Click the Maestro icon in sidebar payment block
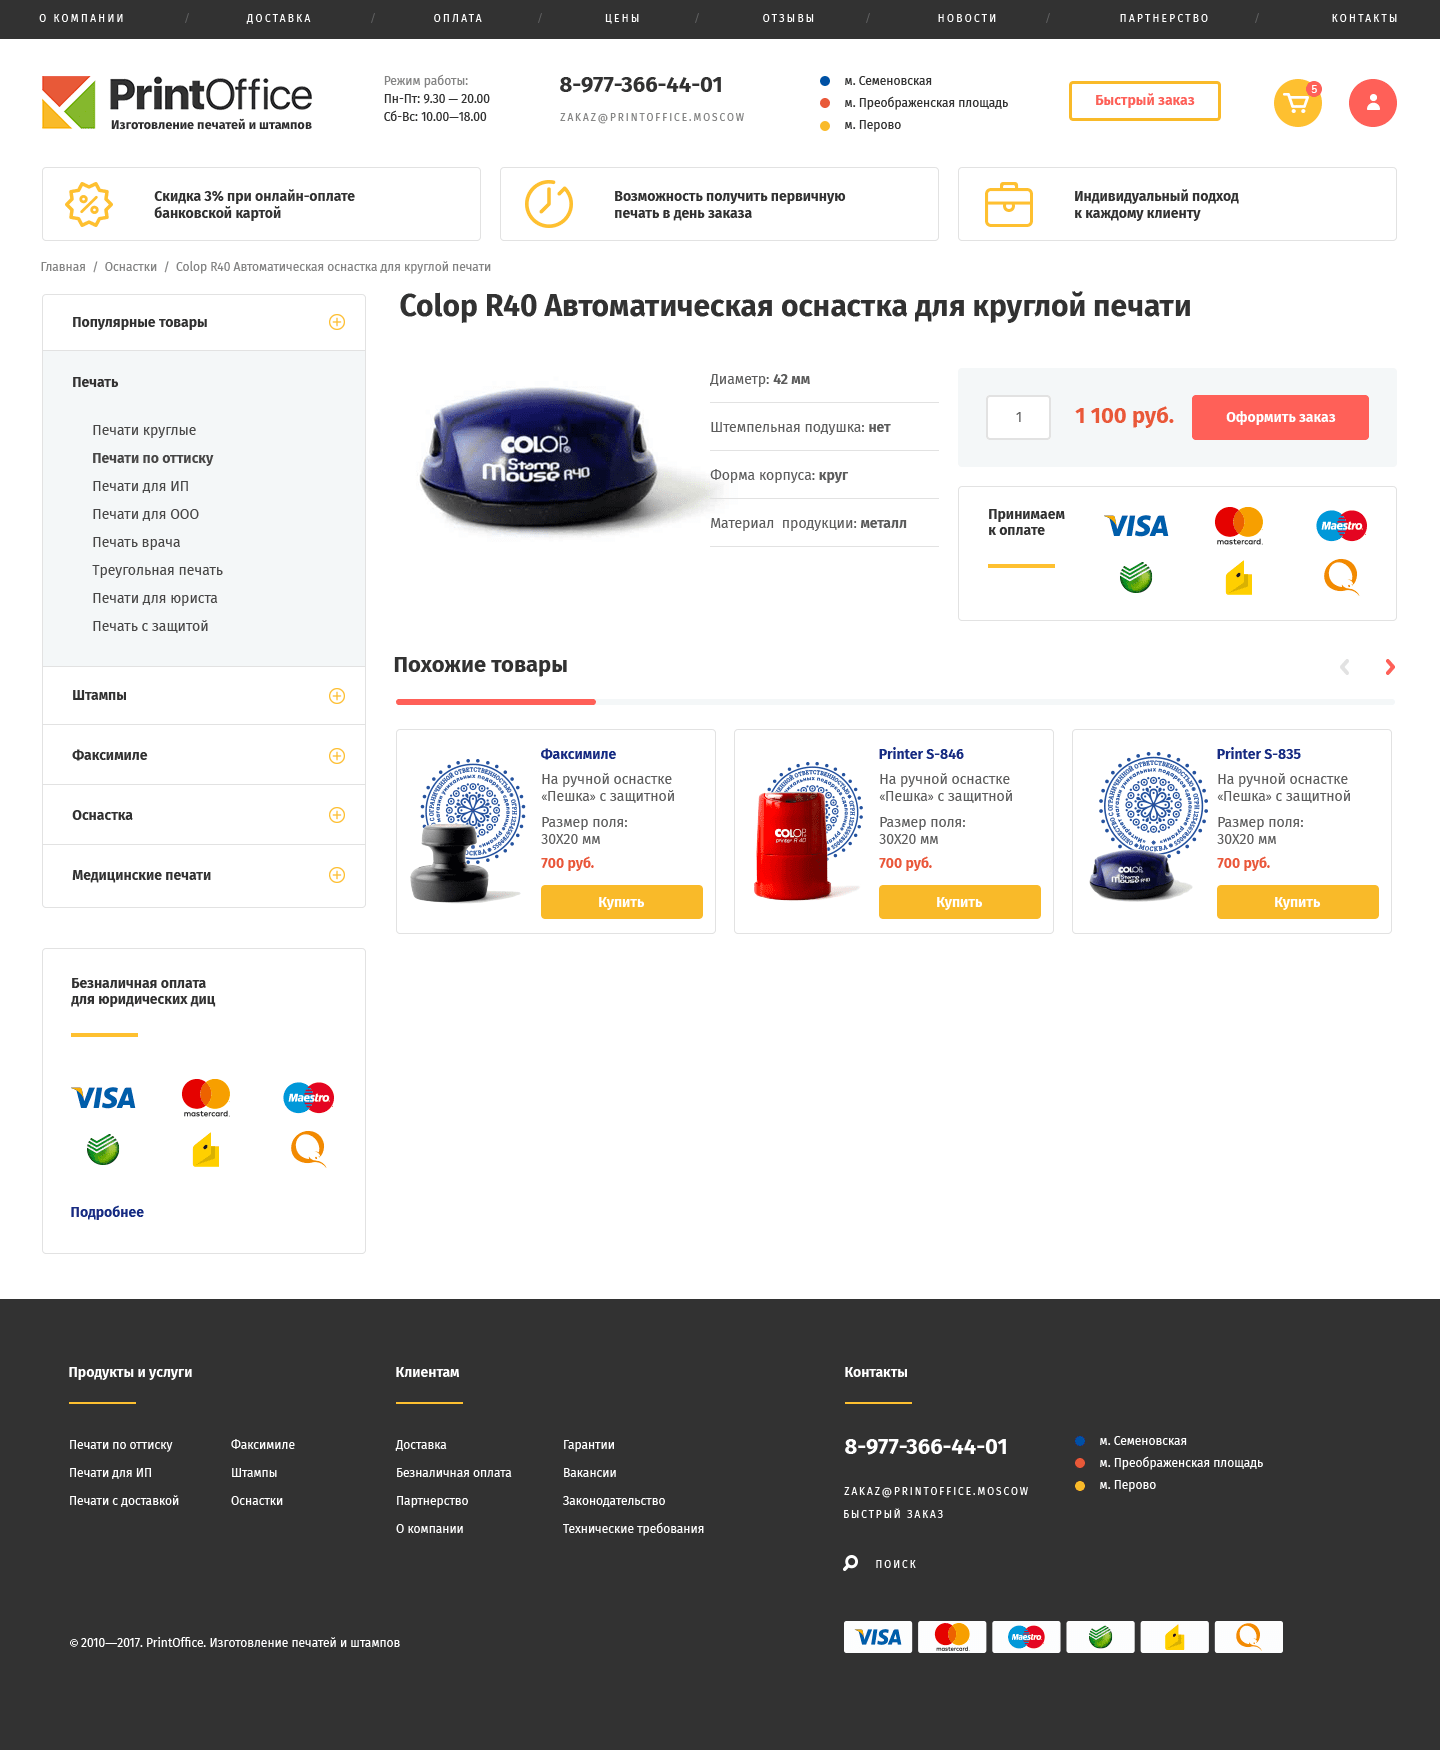The width and height of the screenshot is (1440, 1750). 309,1098
